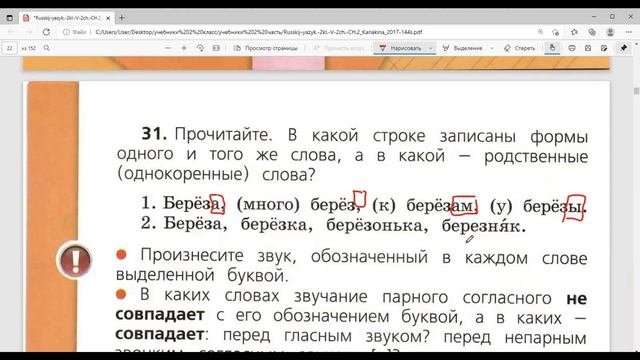
Task: Focus the address bar with PDF path
Action: point(258,32)
